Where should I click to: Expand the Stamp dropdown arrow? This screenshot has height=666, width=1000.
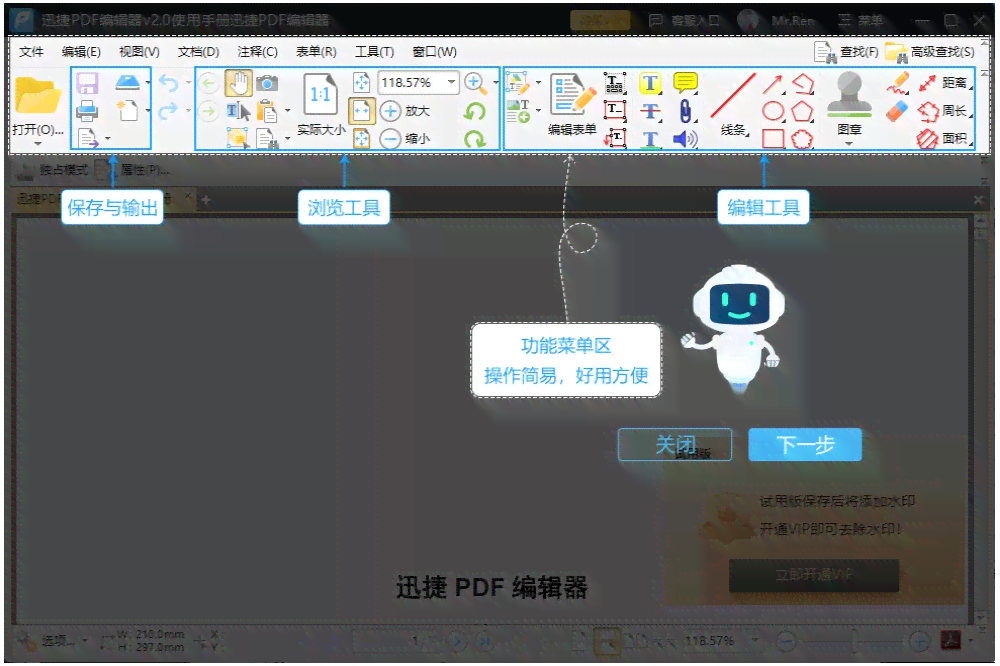tap(849, 144)
